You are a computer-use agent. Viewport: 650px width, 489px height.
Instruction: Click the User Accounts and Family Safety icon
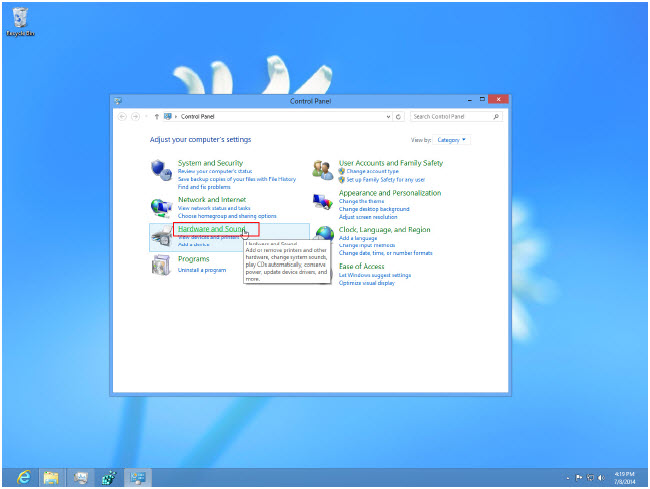[x=322, y=169]
